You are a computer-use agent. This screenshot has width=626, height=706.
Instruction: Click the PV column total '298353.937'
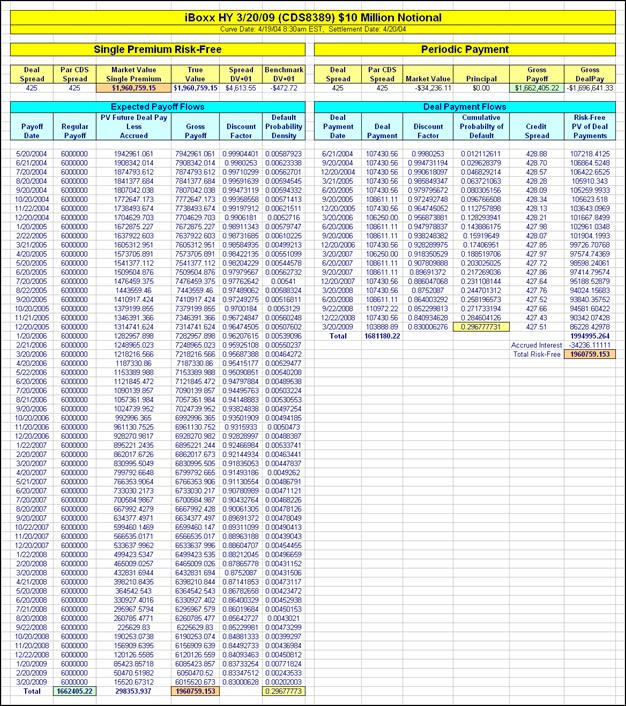[x=134, y=691]
